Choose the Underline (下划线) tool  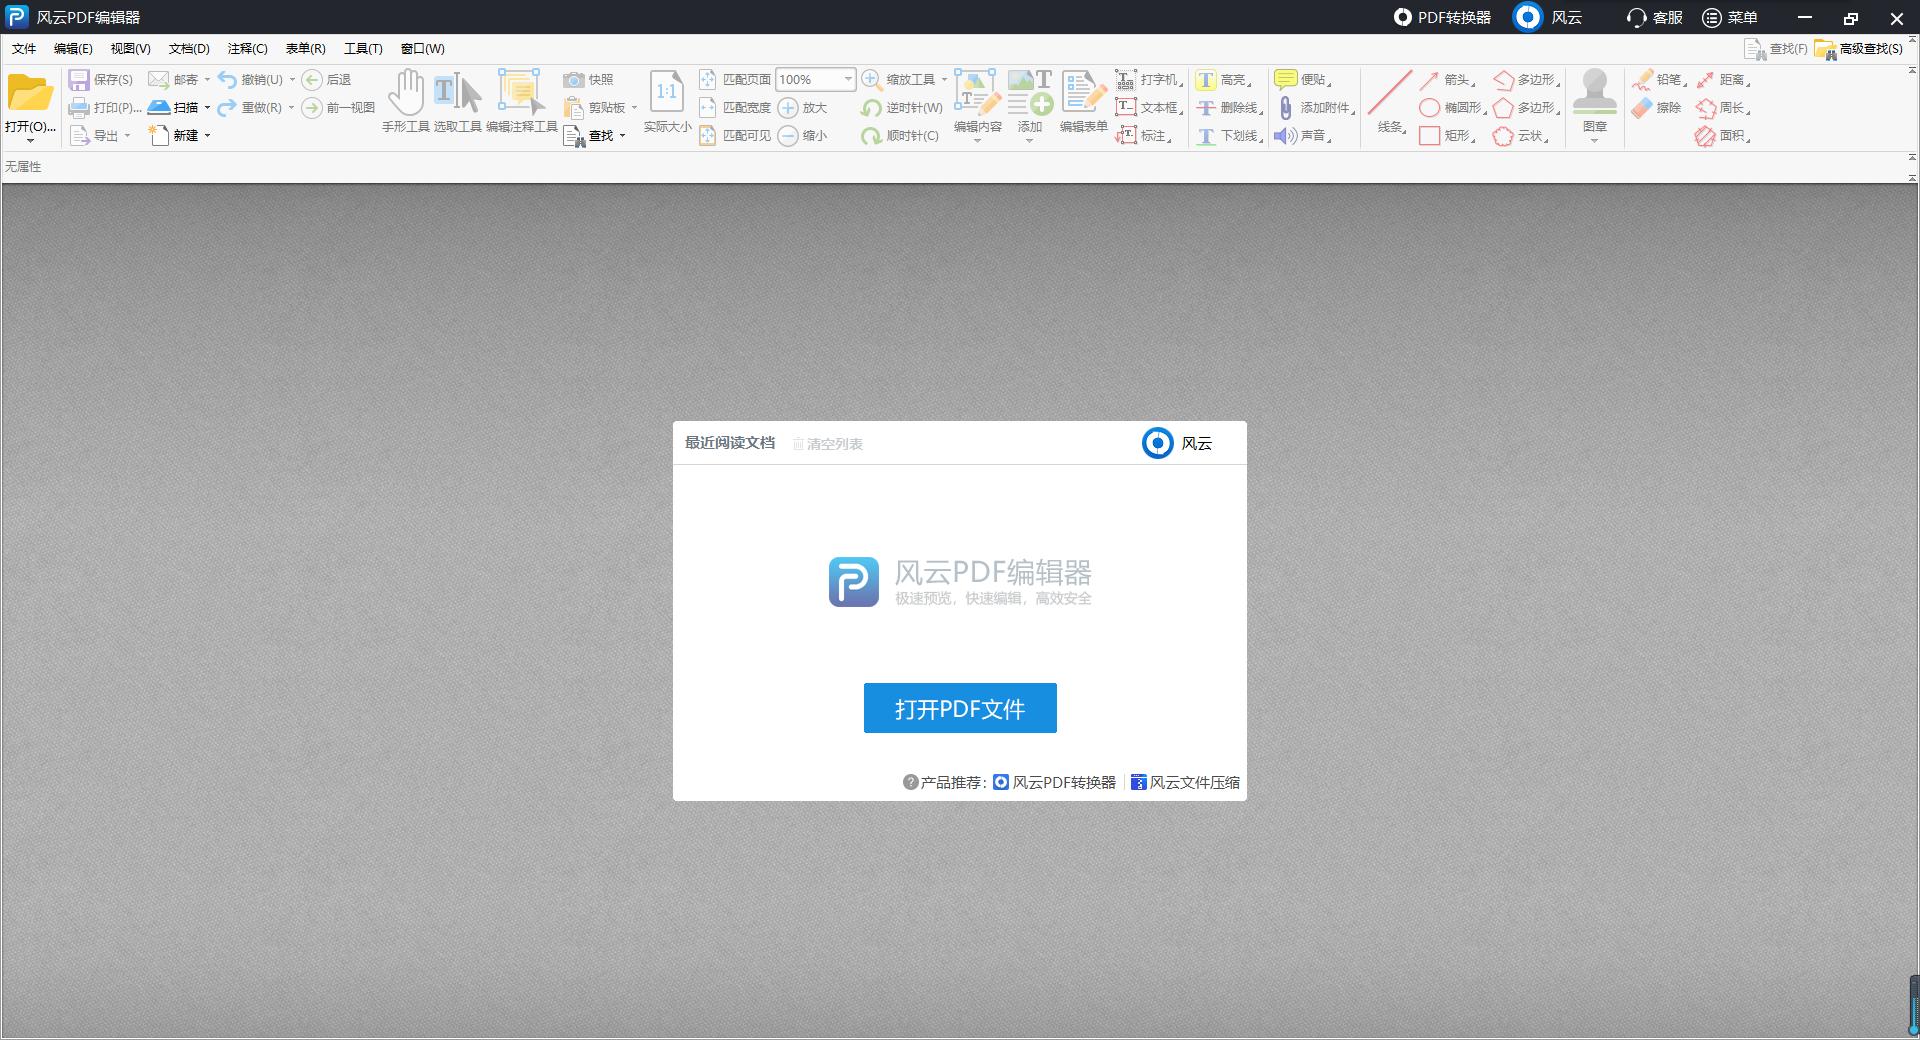(x=1229, y=136)
